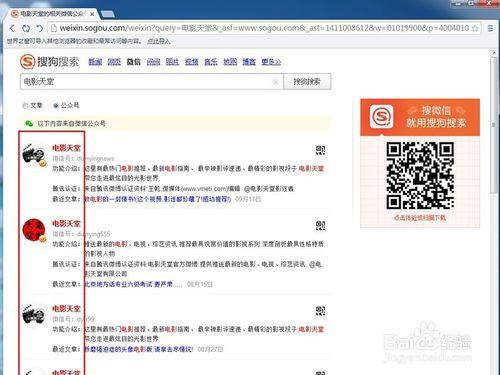Image resolution: width=500 pixels, height=375 pixels.
Task: Expand the 更多>> navigation link
Action: (x=271, y=62)
